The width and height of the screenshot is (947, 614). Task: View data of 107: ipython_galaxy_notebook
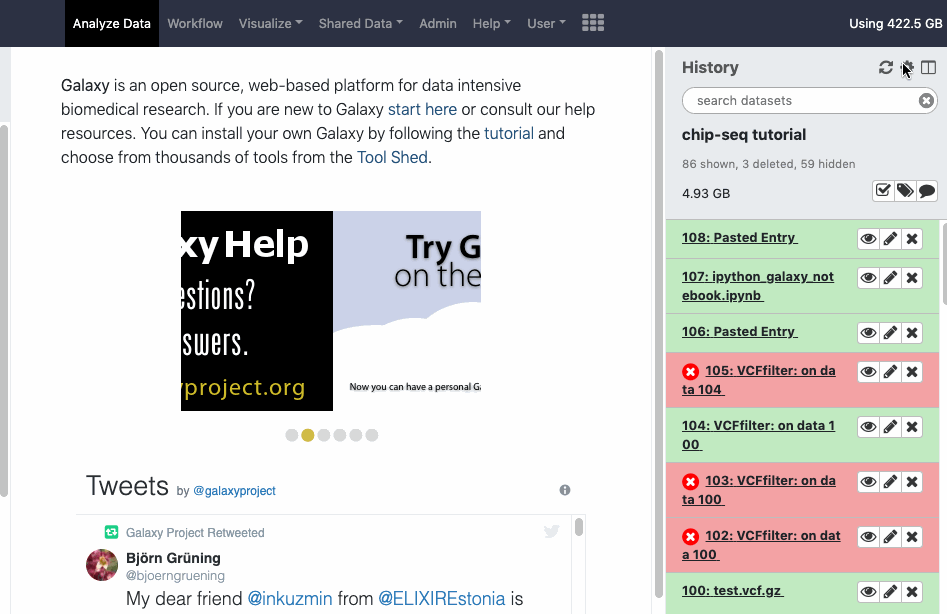[x=868, y=278]
